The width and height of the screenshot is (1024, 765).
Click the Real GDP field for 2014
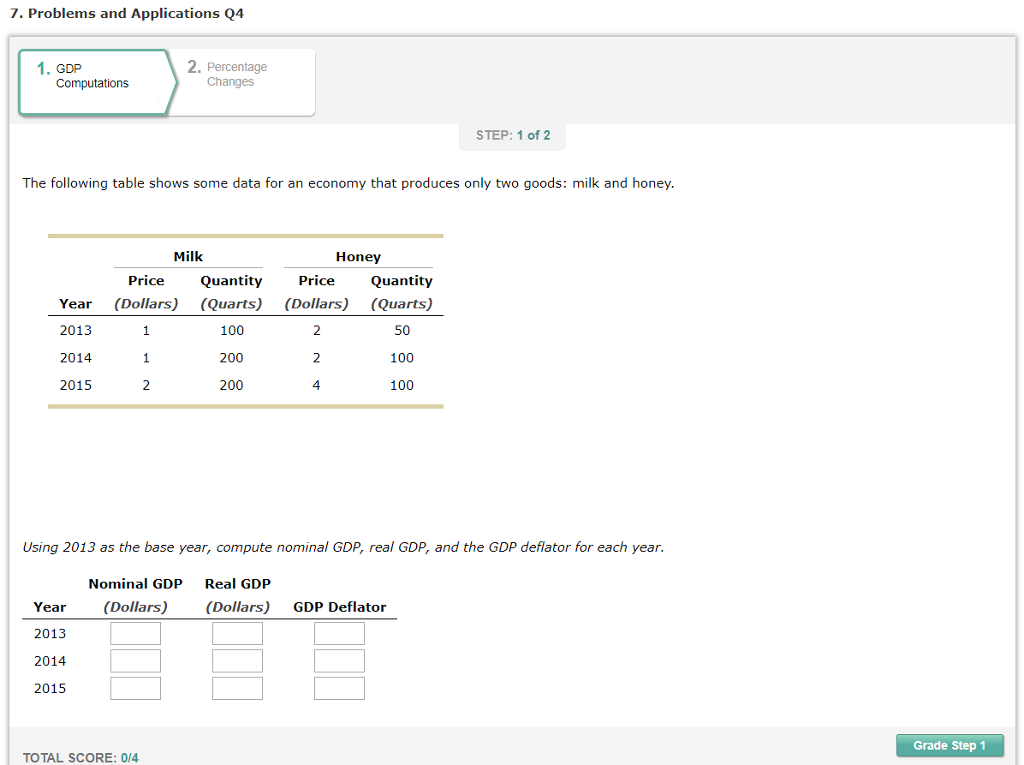pos(237,660)
